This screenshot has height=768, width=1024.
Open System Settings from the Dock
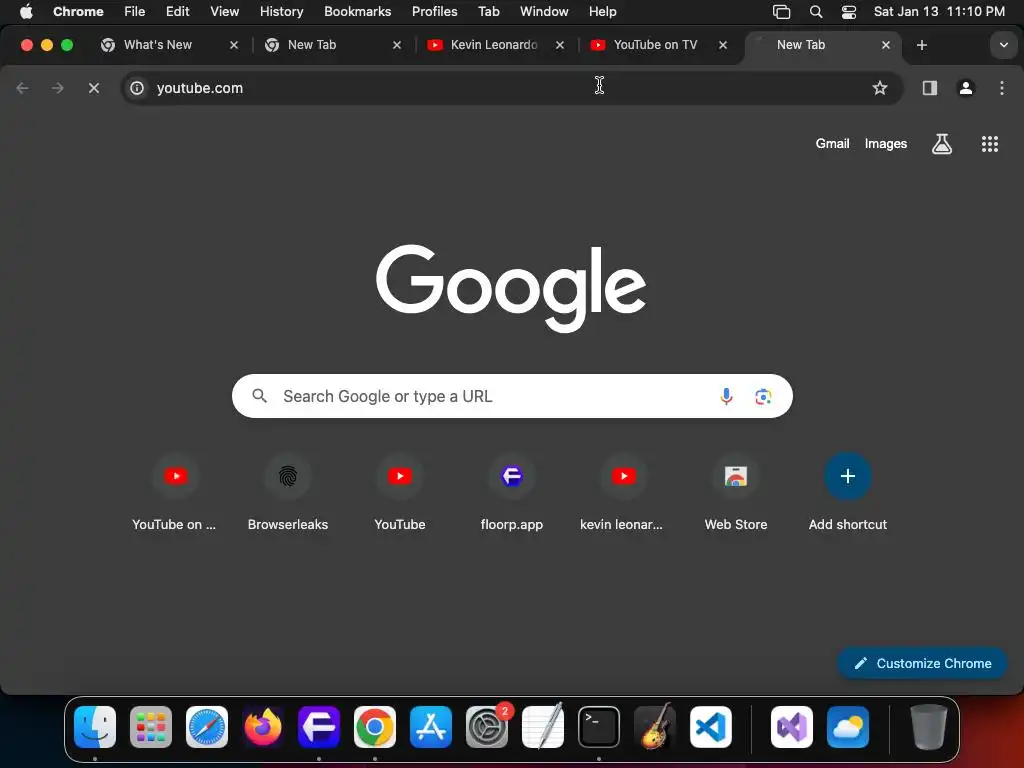click(487, 727)
